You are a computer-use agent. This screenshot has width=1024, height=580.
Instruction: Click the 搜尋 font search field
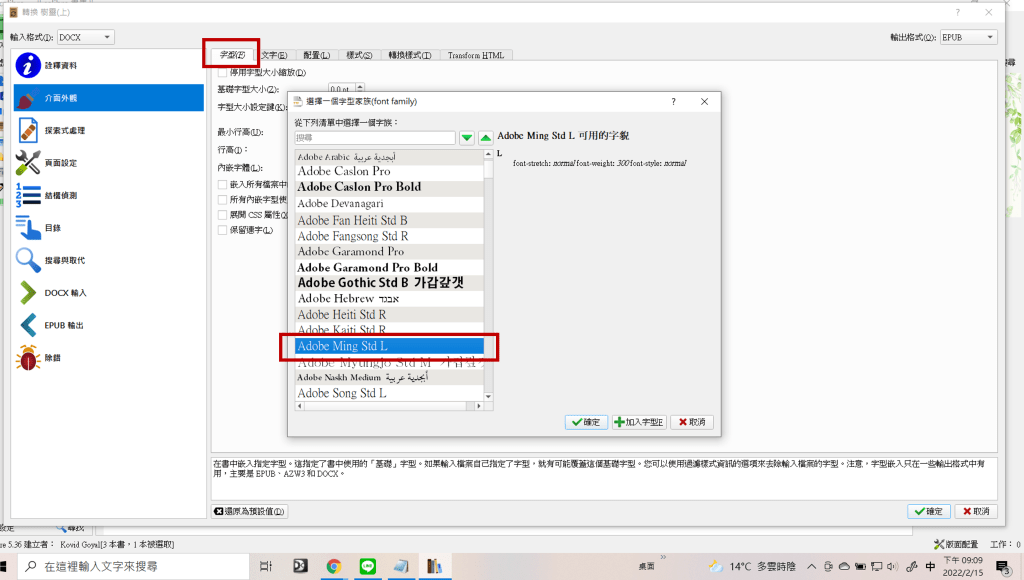click(x=374, y=138)
